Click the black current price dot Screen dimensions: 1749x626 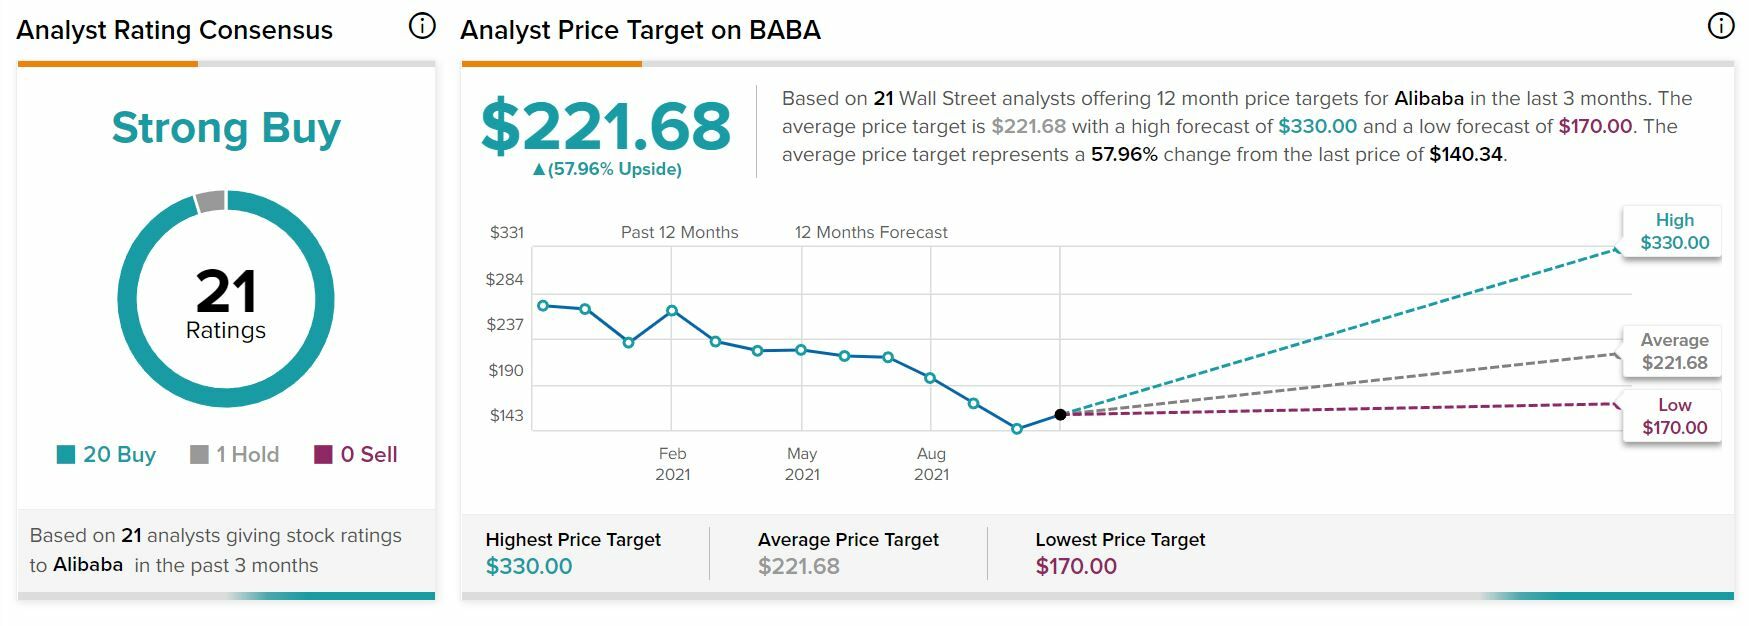(x=1060, y=414)
